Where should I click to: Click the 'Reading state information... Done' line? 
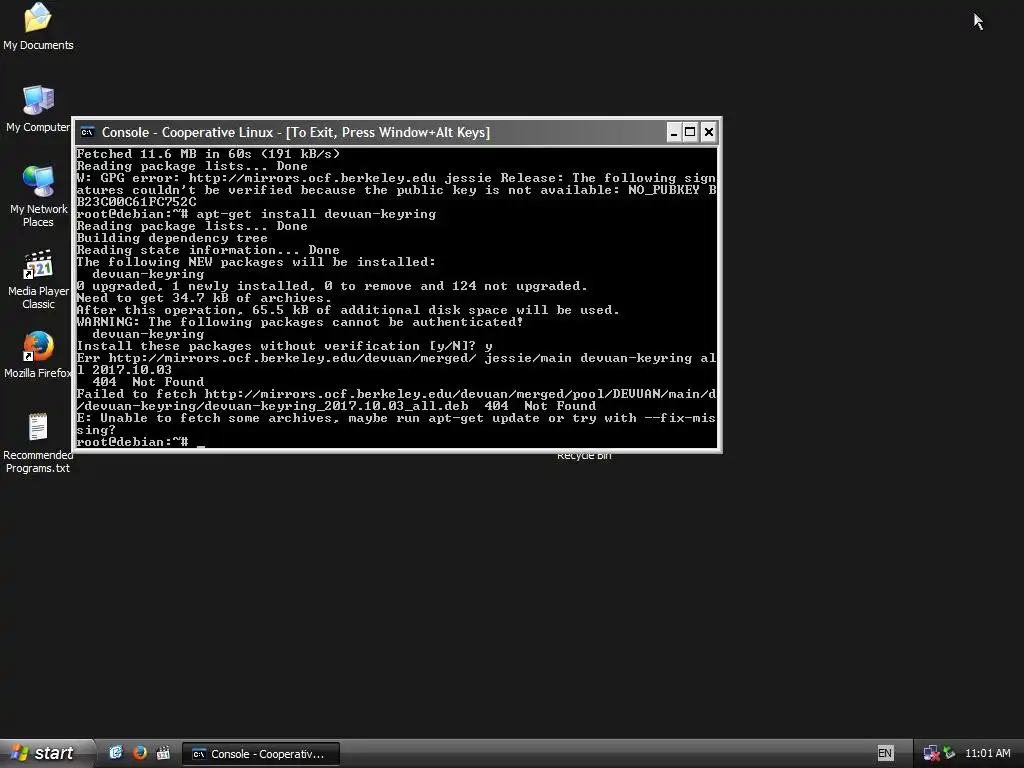208,250
